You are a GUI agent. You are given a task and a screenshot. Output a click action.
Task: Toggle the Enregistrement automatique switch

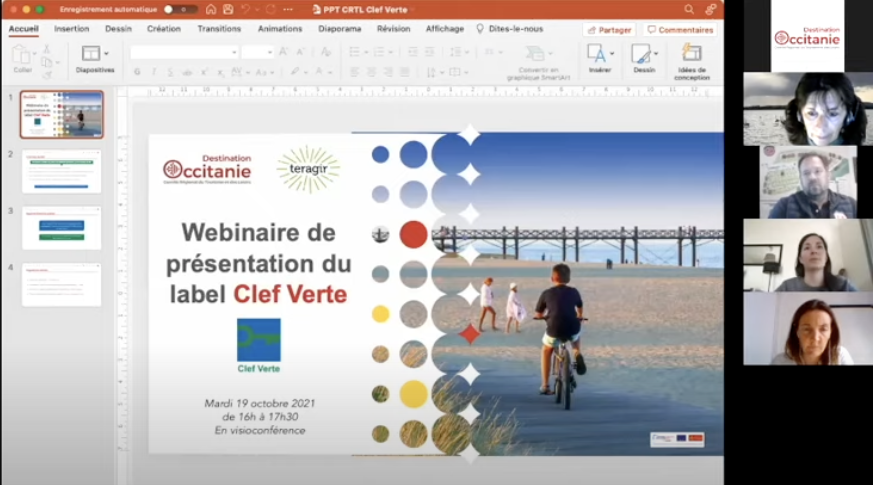click(180, 9)
